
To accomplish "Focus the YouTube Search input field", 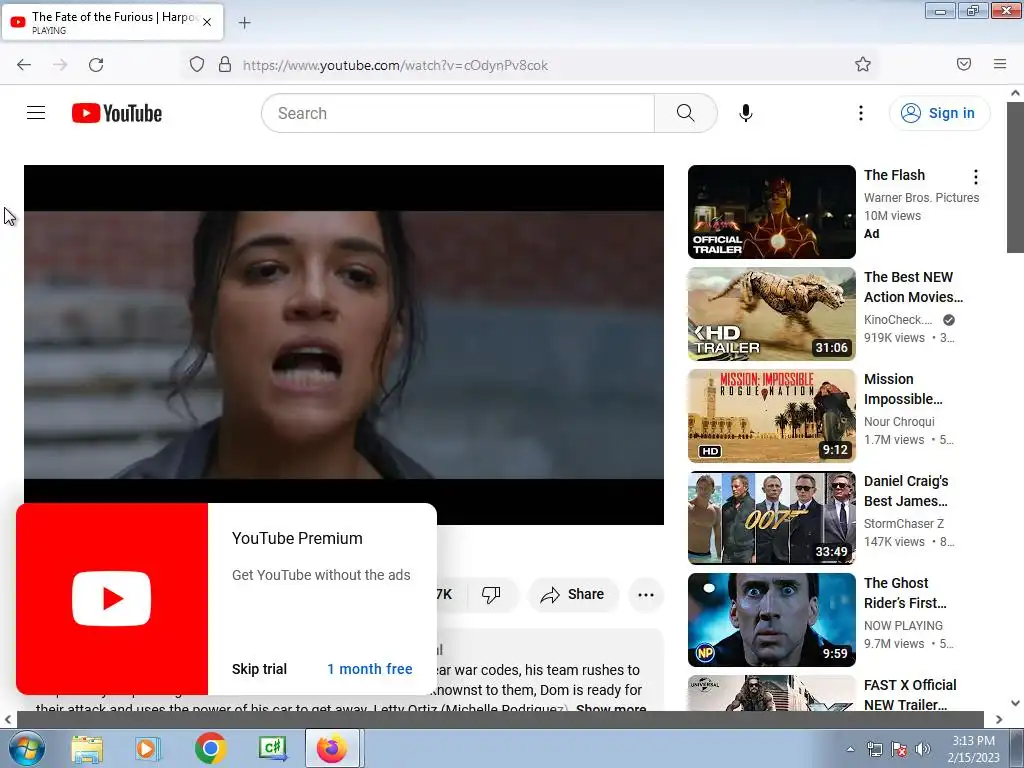I will coord(458,113).
